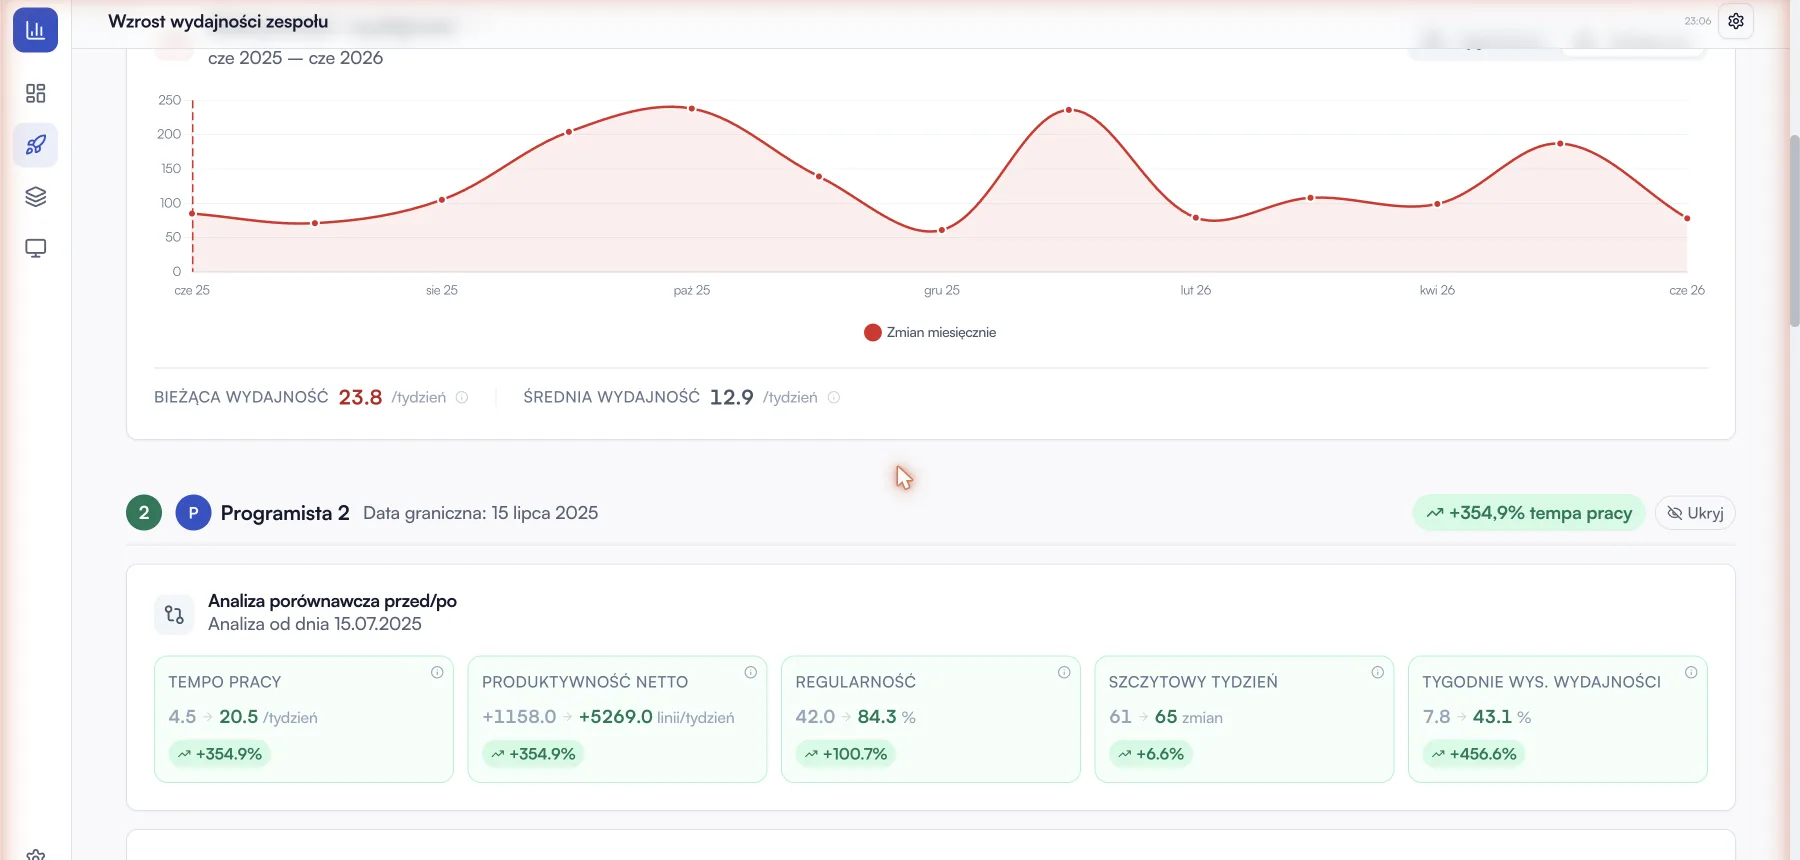1800x860 pixels.
Task: Click info icon next to Średnia wydajność
Action: 834,397
